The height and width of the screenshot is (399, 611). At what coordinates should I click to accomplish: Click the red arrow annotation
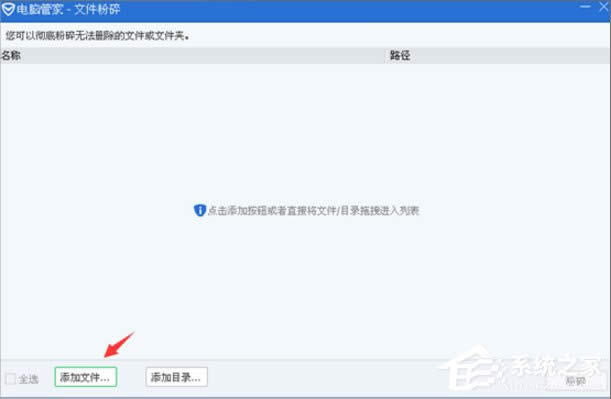pos(119,344)
